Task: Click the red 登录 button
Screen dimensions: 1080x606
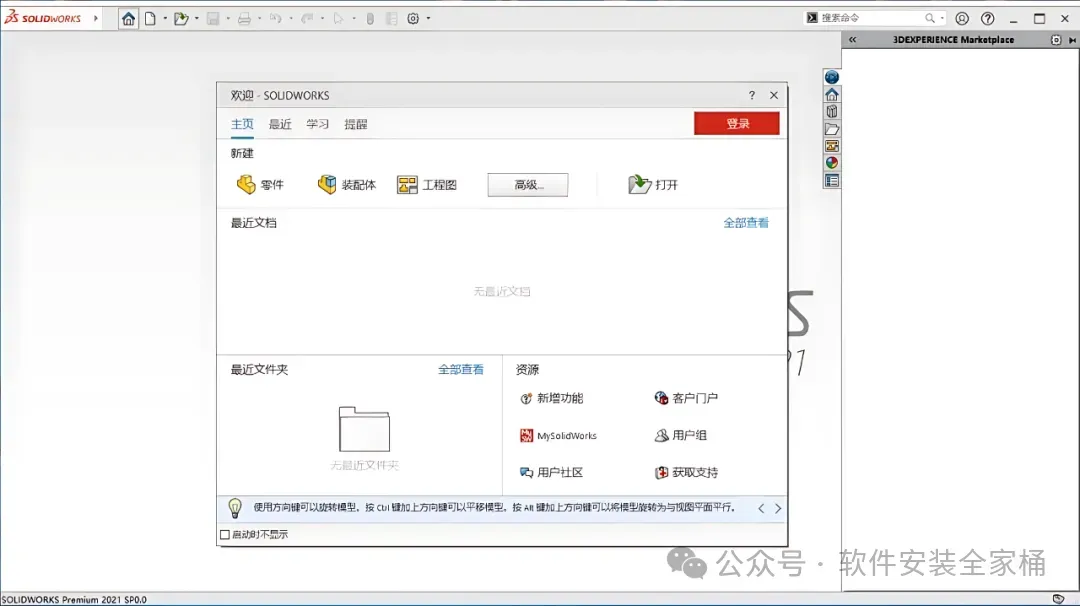Action: 736,123
